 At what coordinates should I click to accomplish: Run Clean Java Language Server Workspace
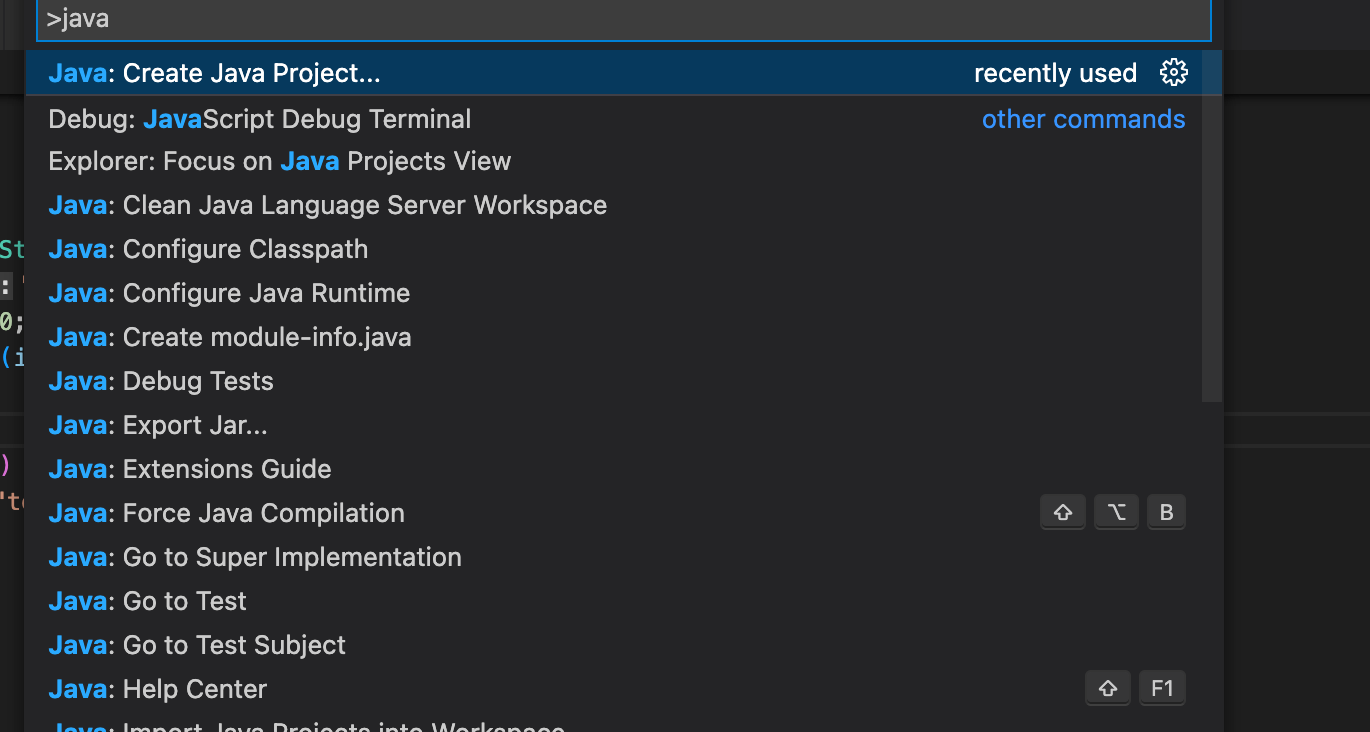[327, 205]
